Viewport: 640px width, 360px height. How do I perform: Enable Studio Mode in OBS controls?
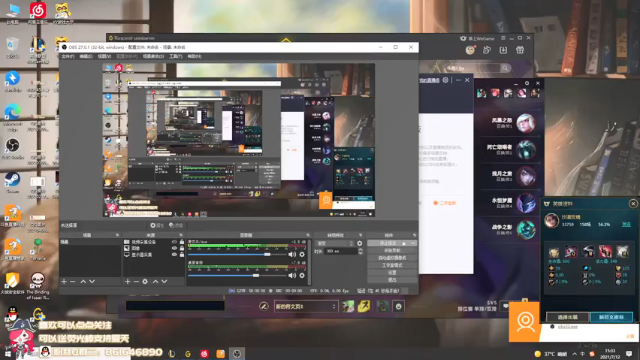pyautogui.click(x=392, y=265)
